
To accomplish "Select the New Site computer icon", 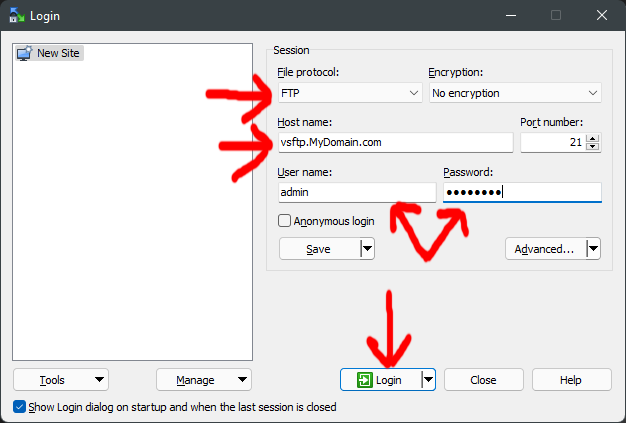I will coord(24,53).
